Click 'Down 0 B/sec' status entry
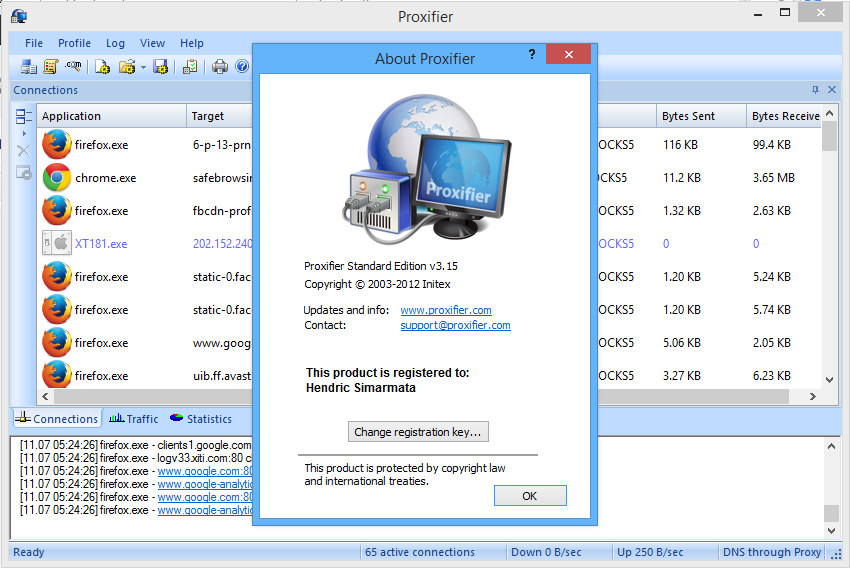850x568 pixels. (x=546, y=552)
